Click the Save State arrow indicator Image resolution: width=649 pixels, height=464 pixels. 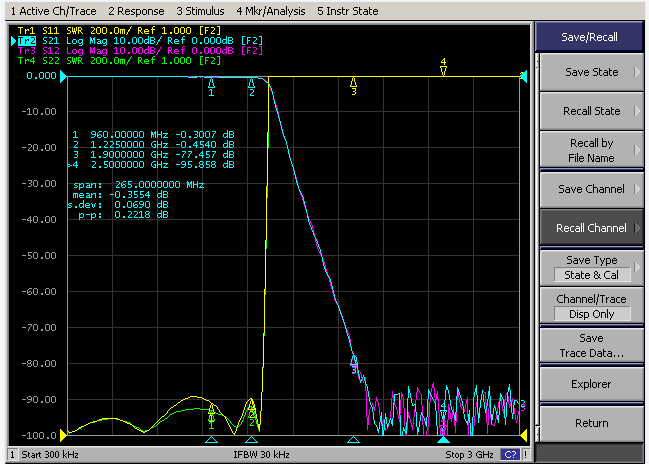637,72
